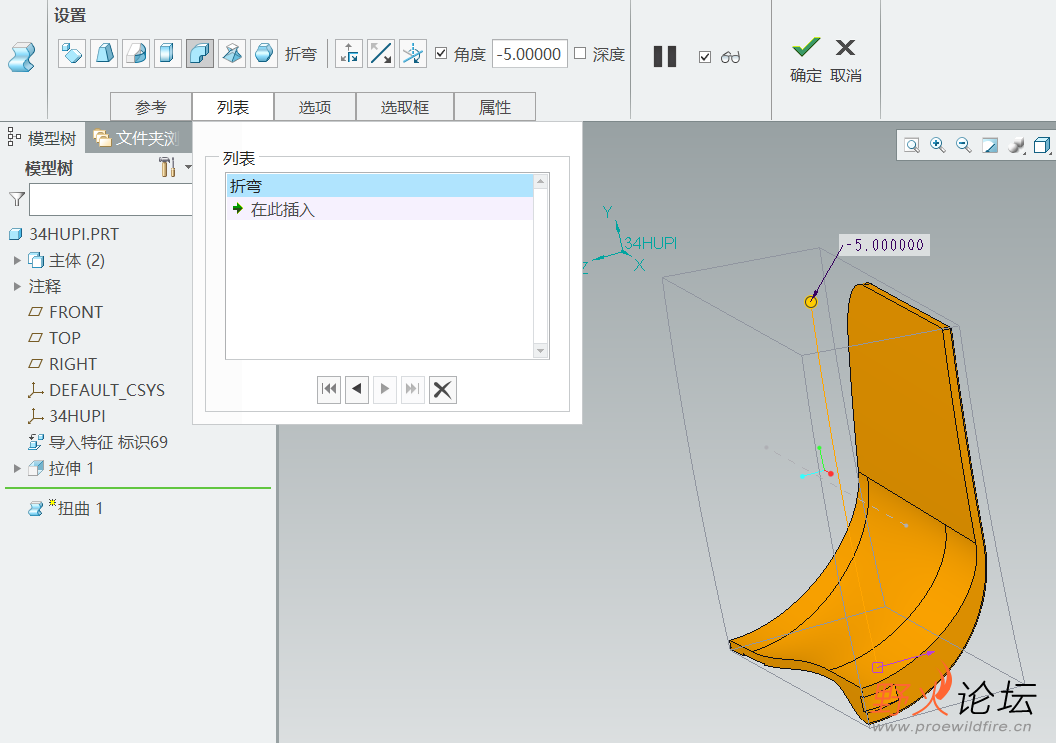1056x743 pixels.
Task: Switch to the 模型树 tab
Action: pyautogui.click(x=43, y=138)
